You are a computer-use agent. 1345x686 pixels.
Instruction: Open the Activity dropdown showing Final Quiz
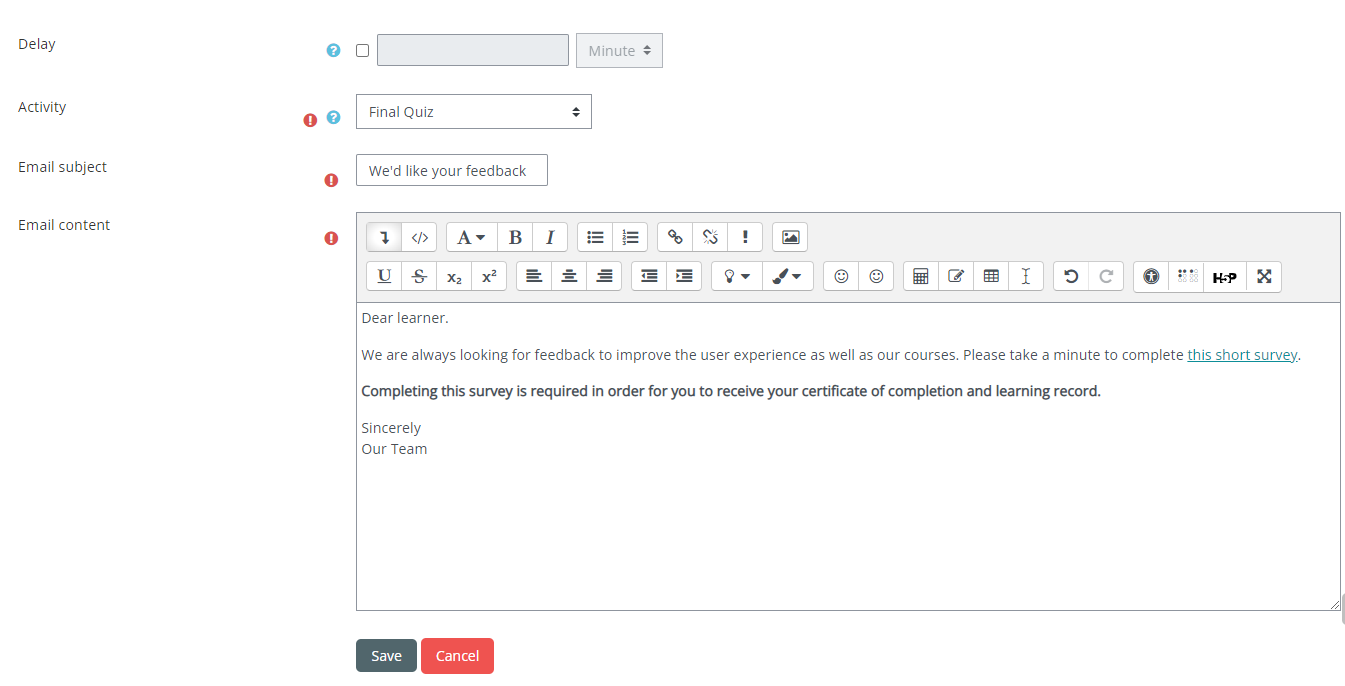[473, 112]
